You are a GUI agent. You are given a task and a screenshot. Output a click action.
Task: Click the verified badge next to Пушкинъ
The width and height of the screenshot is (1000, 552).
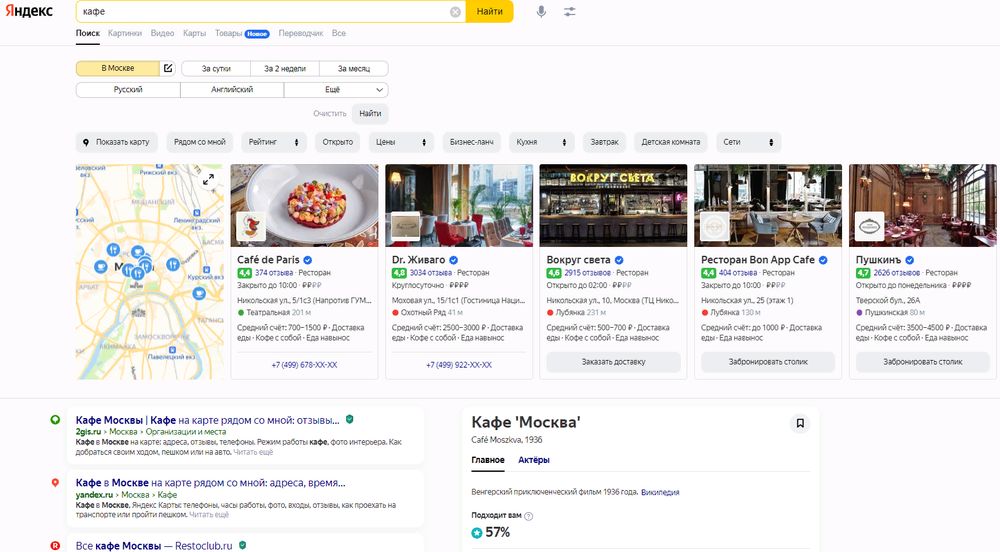click(909, 260)
